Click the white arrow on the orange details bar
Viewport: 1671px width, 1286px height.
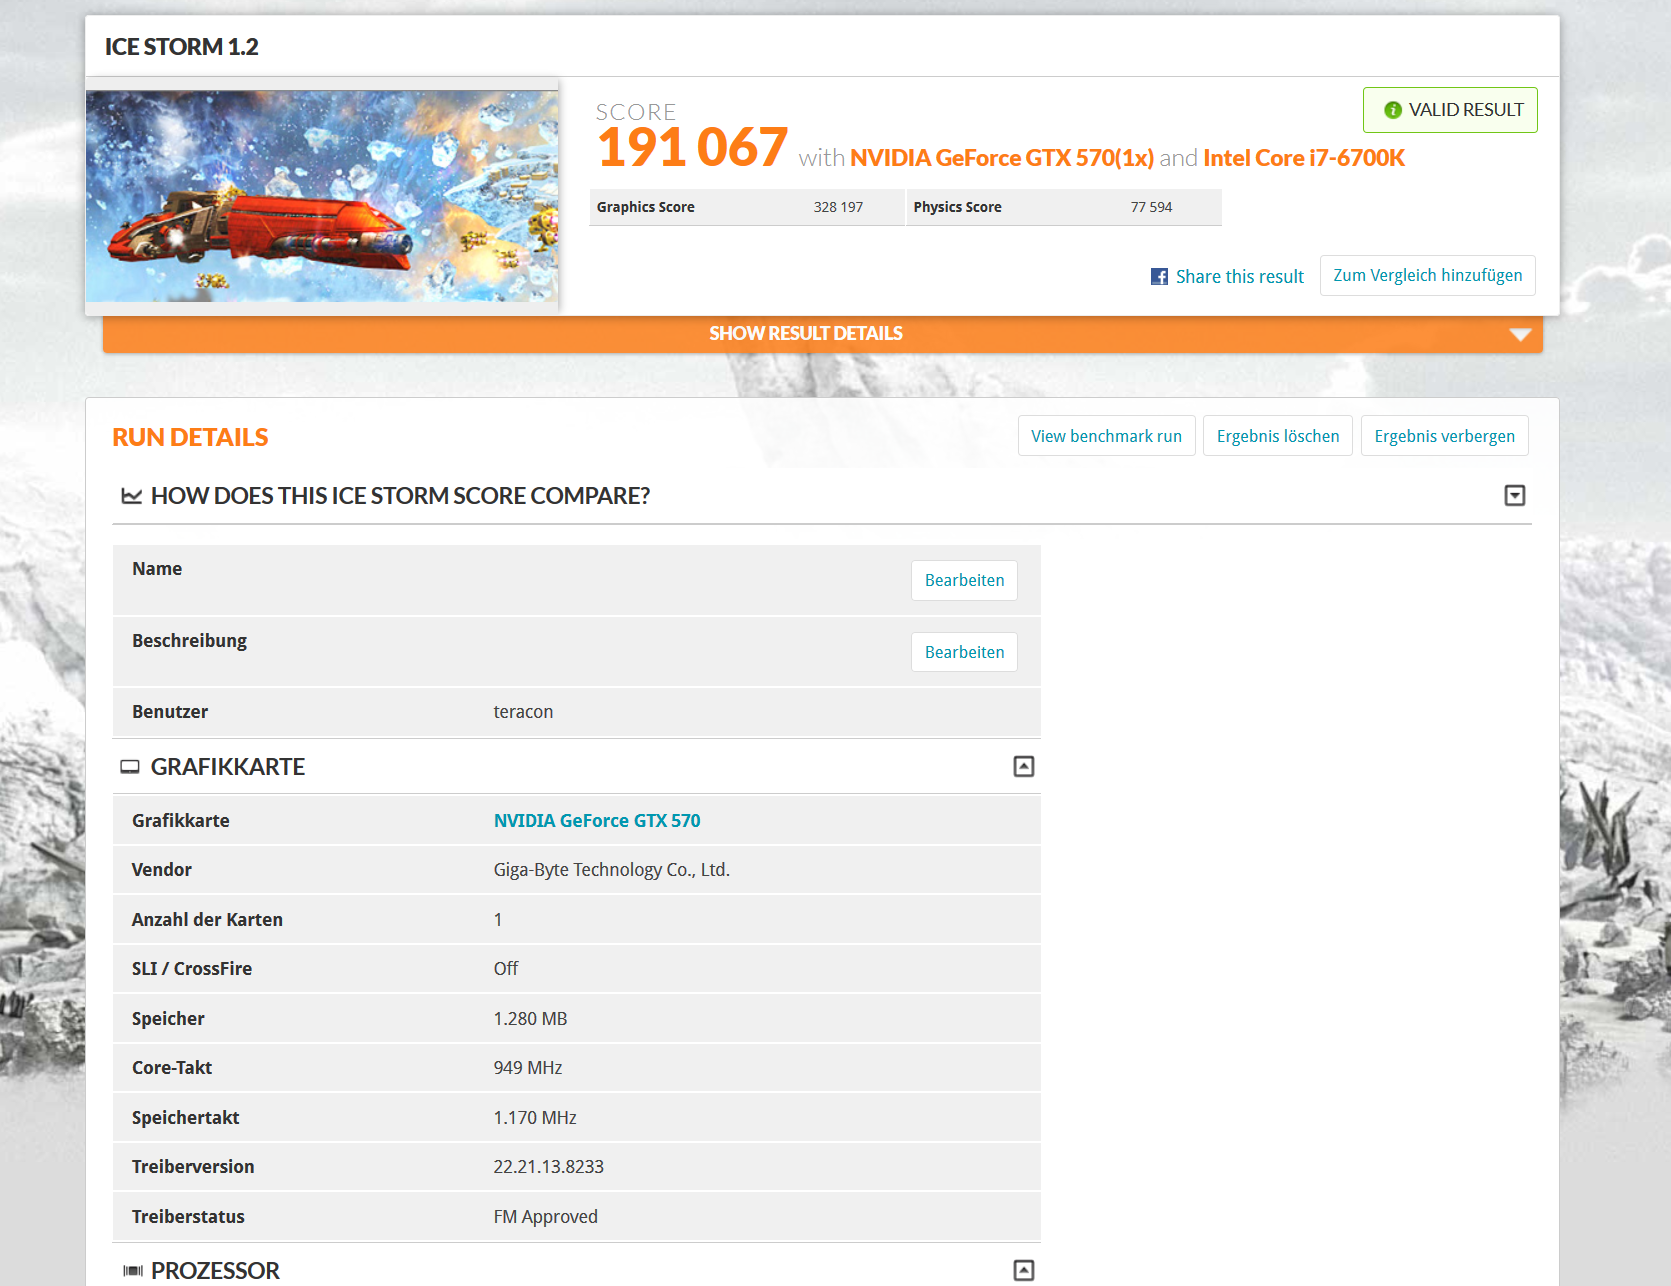pos(1520,334)
